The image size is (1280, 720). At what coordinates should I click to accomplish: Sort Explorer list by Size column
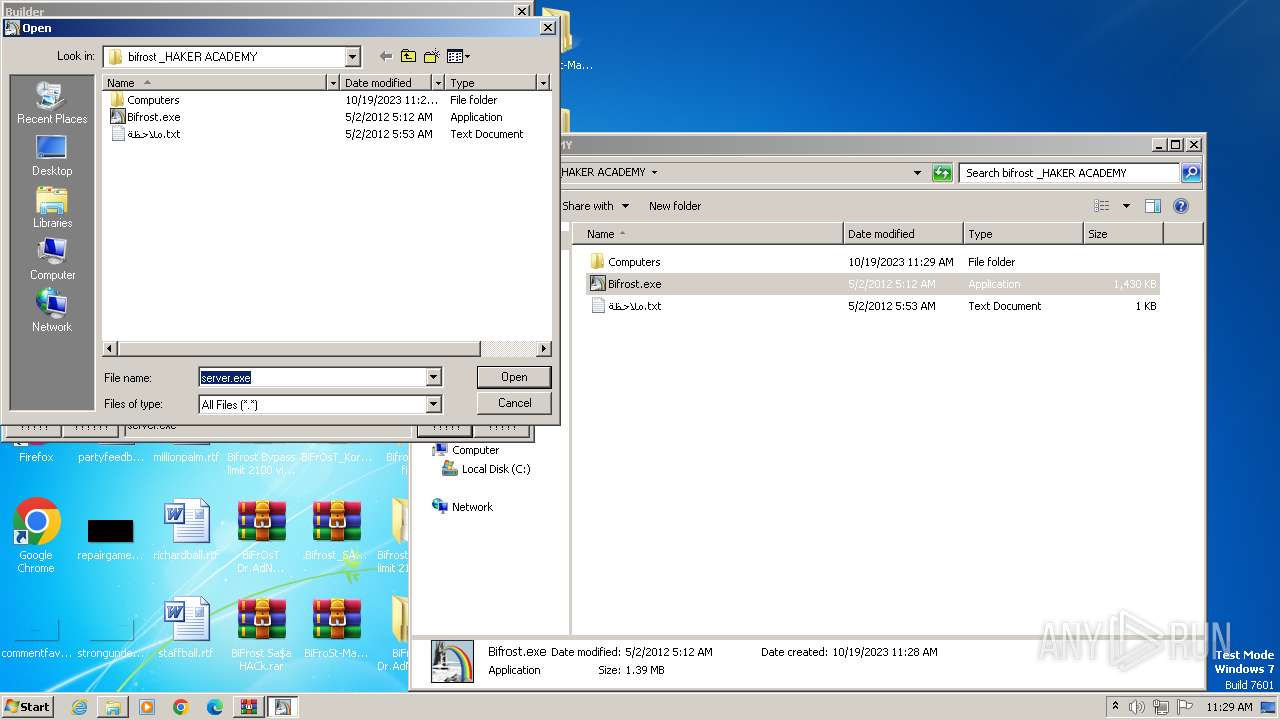point(1124,234)
